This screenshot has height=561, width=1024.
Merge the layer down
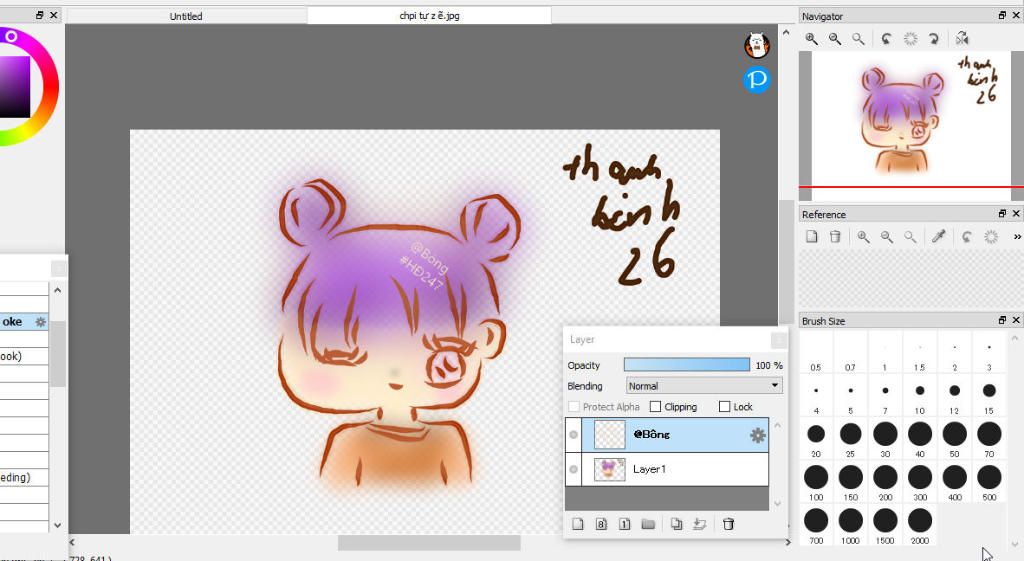pos(699,524)
